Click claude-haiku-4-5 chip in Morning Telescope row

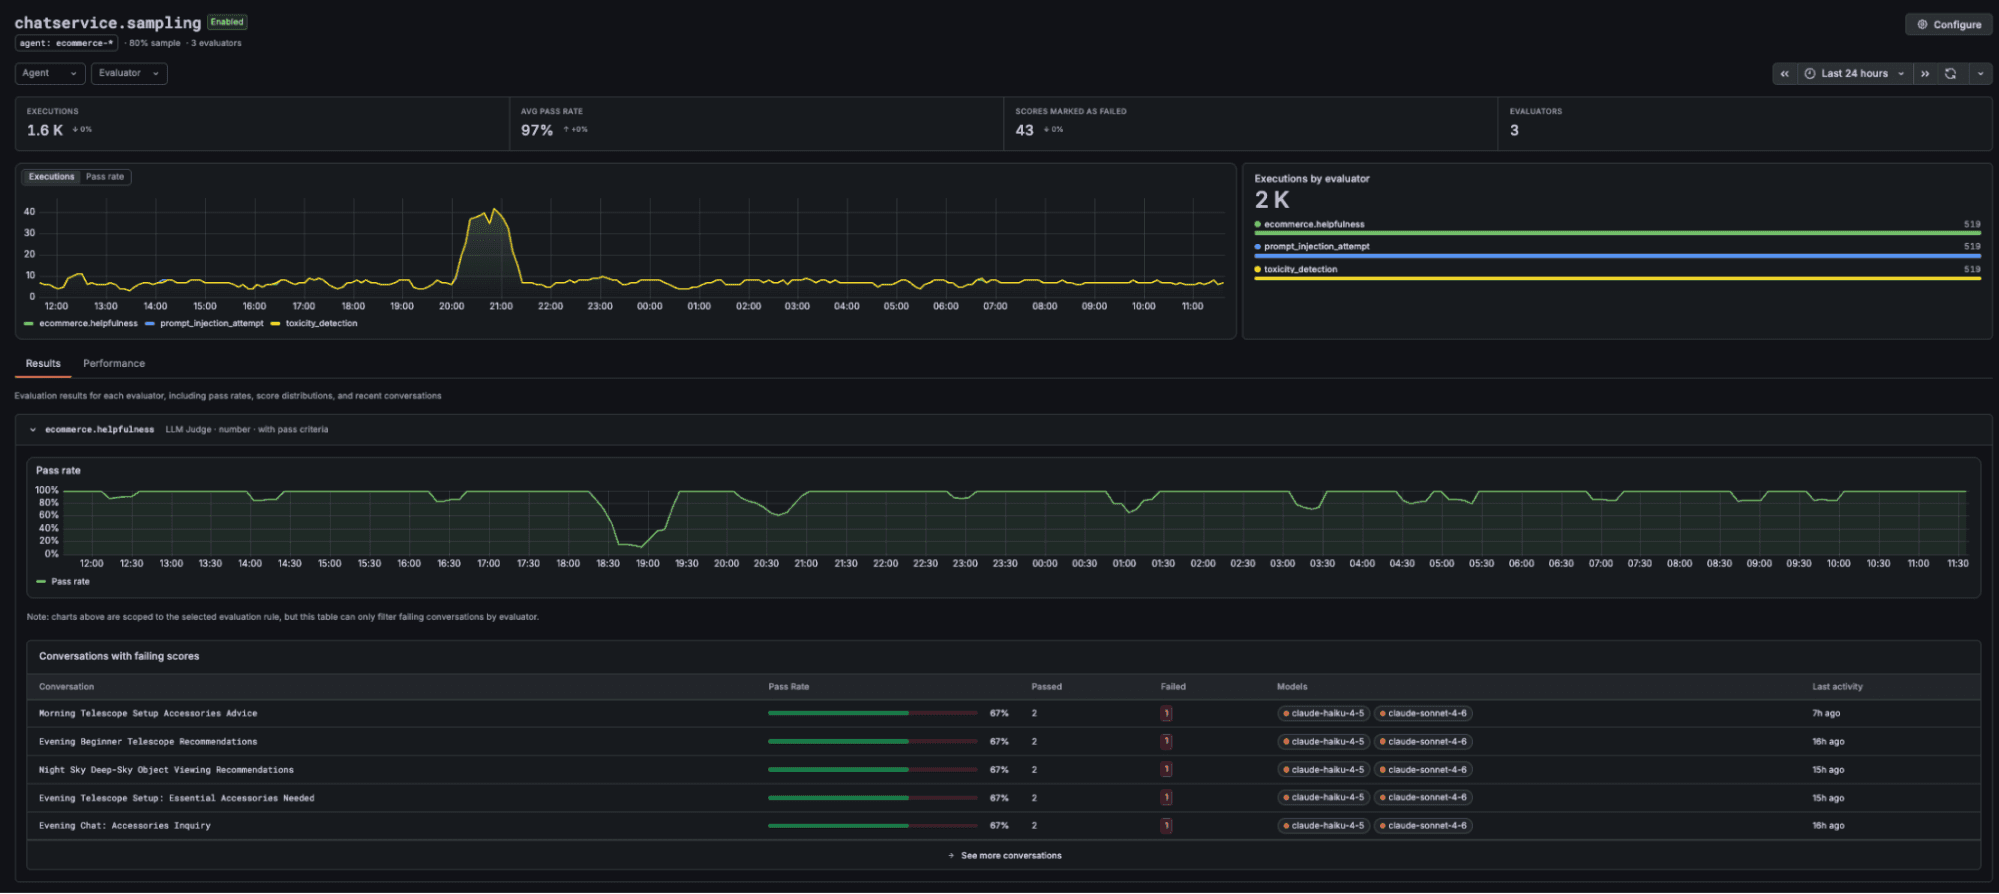pos(1323,714)
